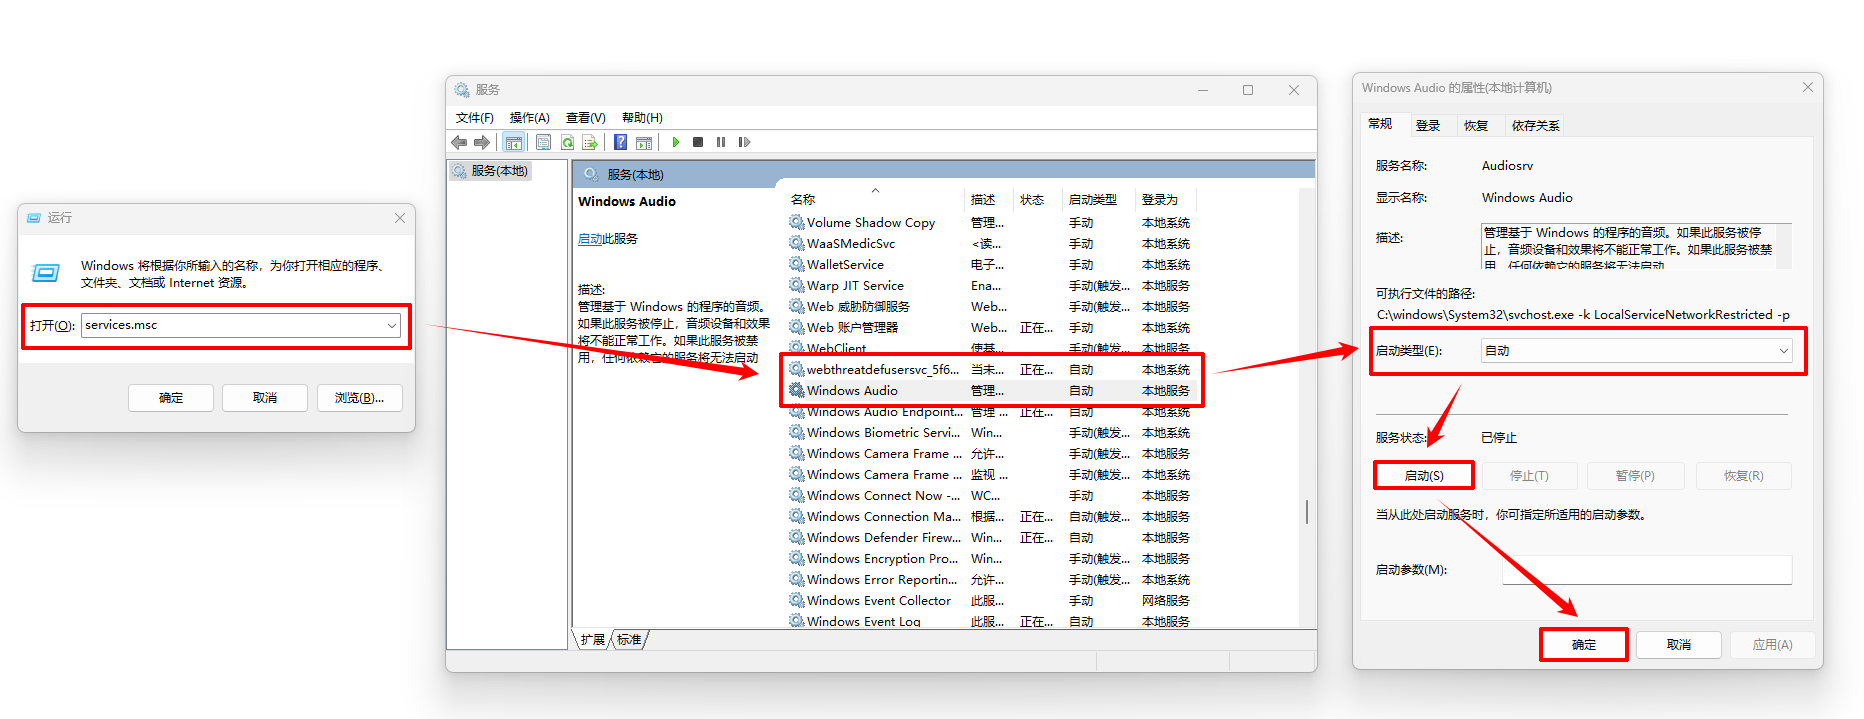Open the 查看(V) menu in Services
The height and width of the screenshot is (719, 1864).
[586, 118]
